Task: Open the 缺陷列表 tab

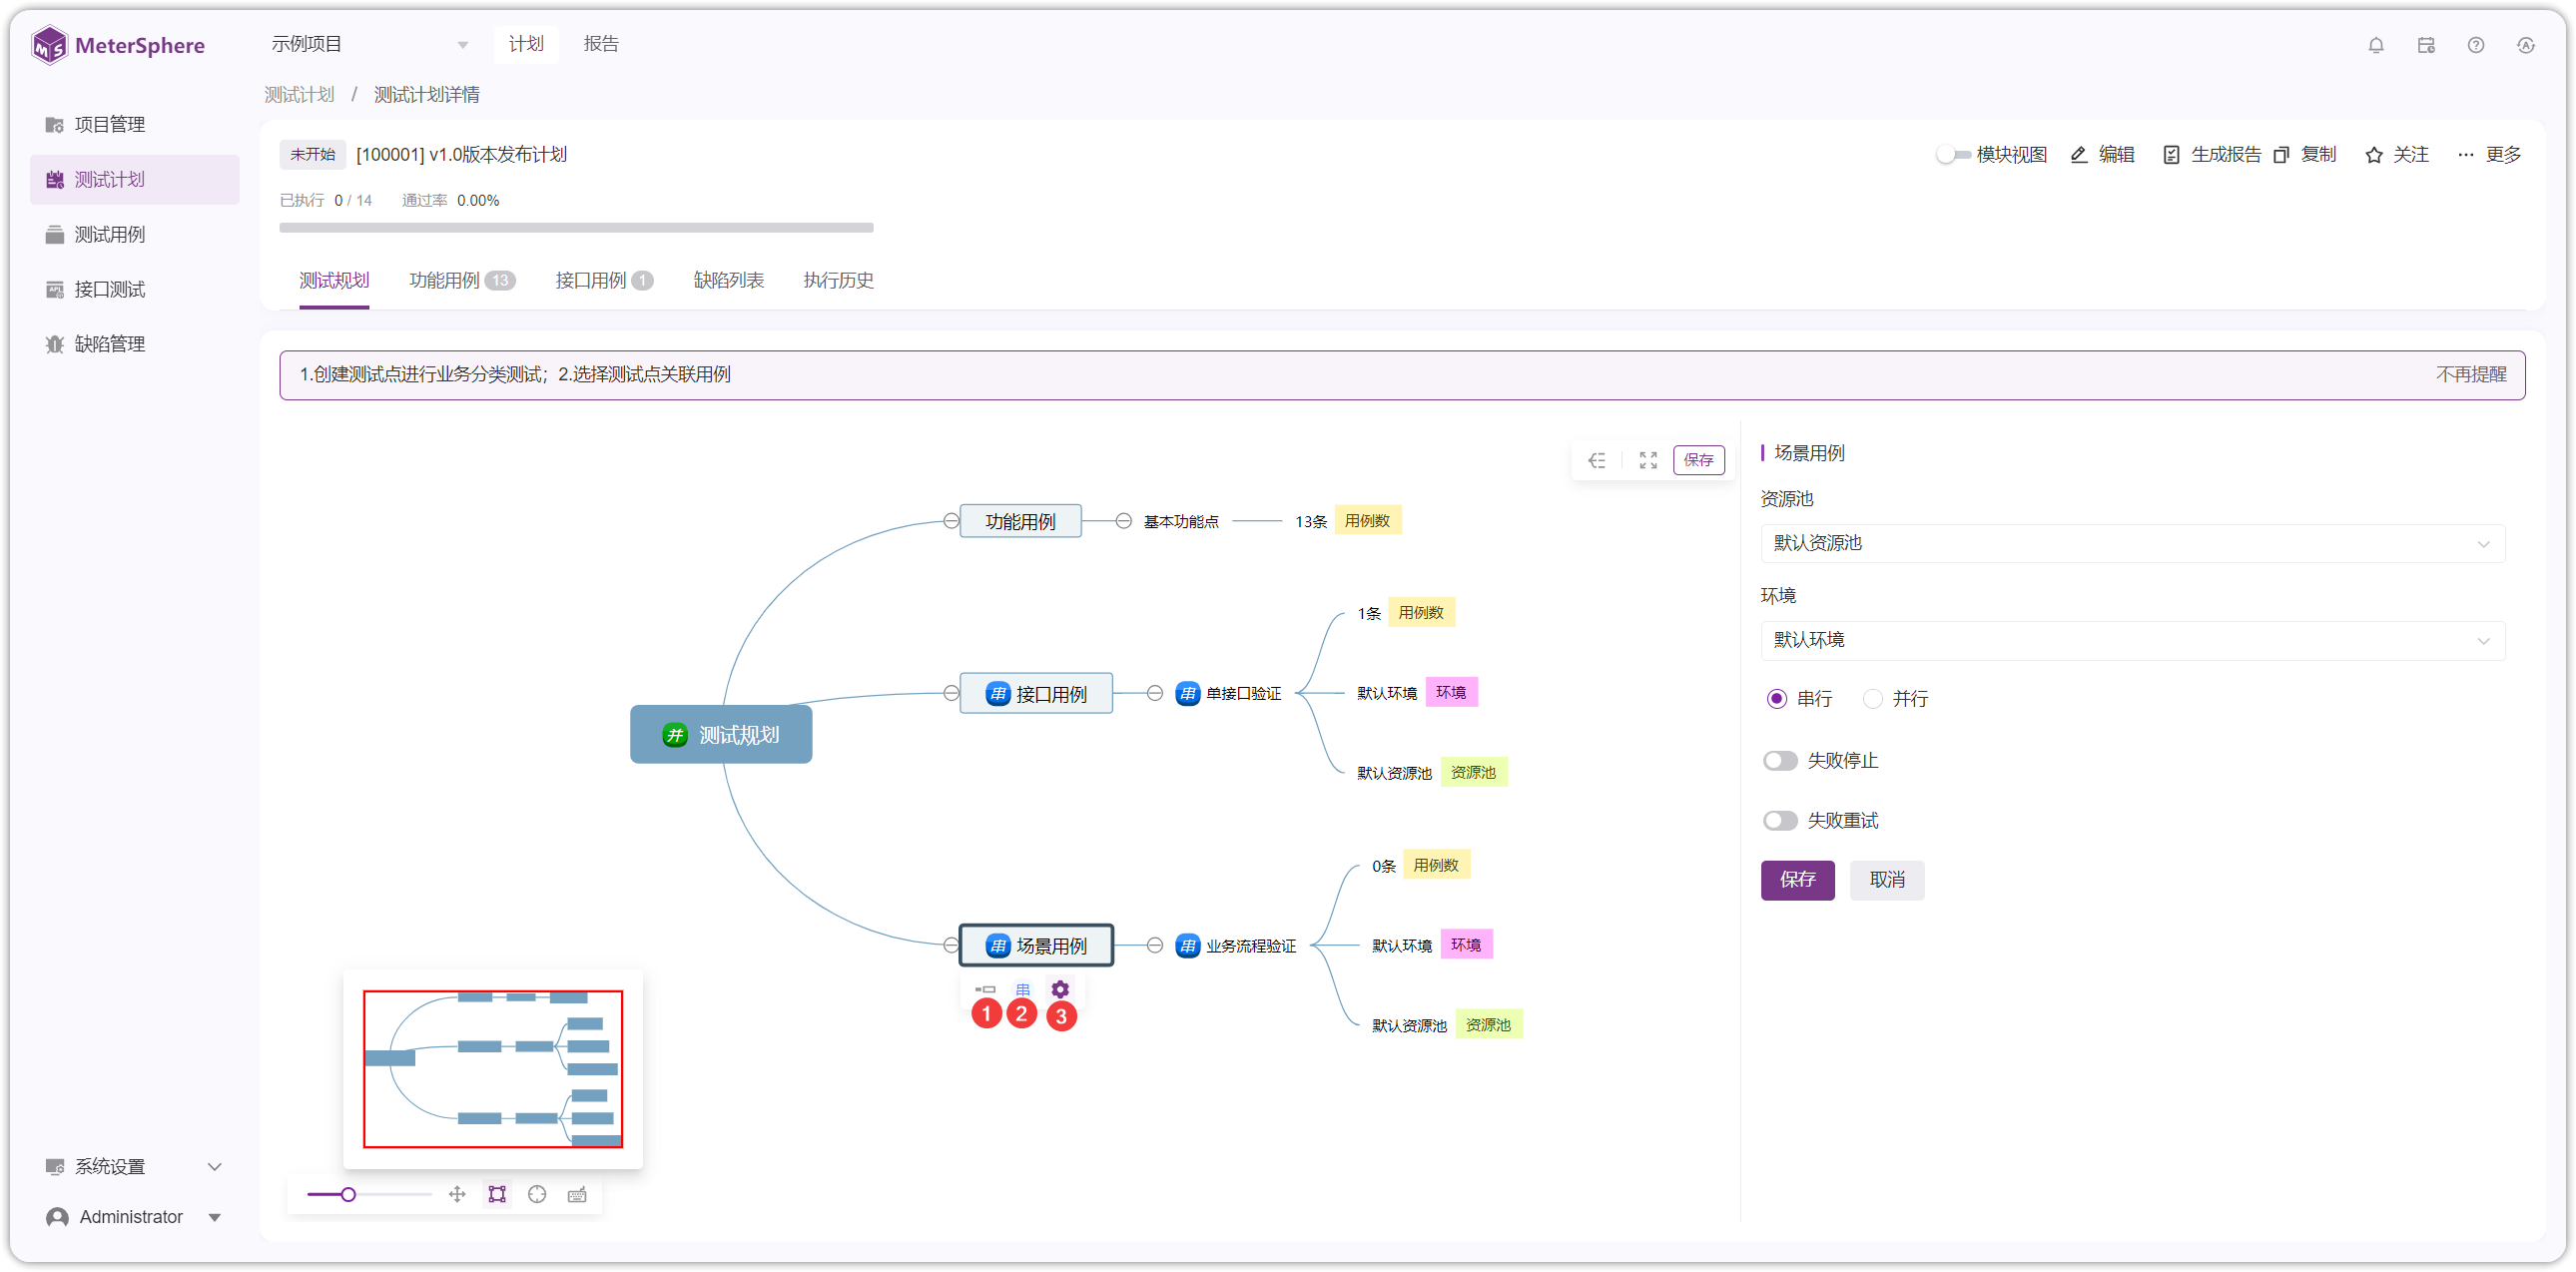Action: [728, 280]
